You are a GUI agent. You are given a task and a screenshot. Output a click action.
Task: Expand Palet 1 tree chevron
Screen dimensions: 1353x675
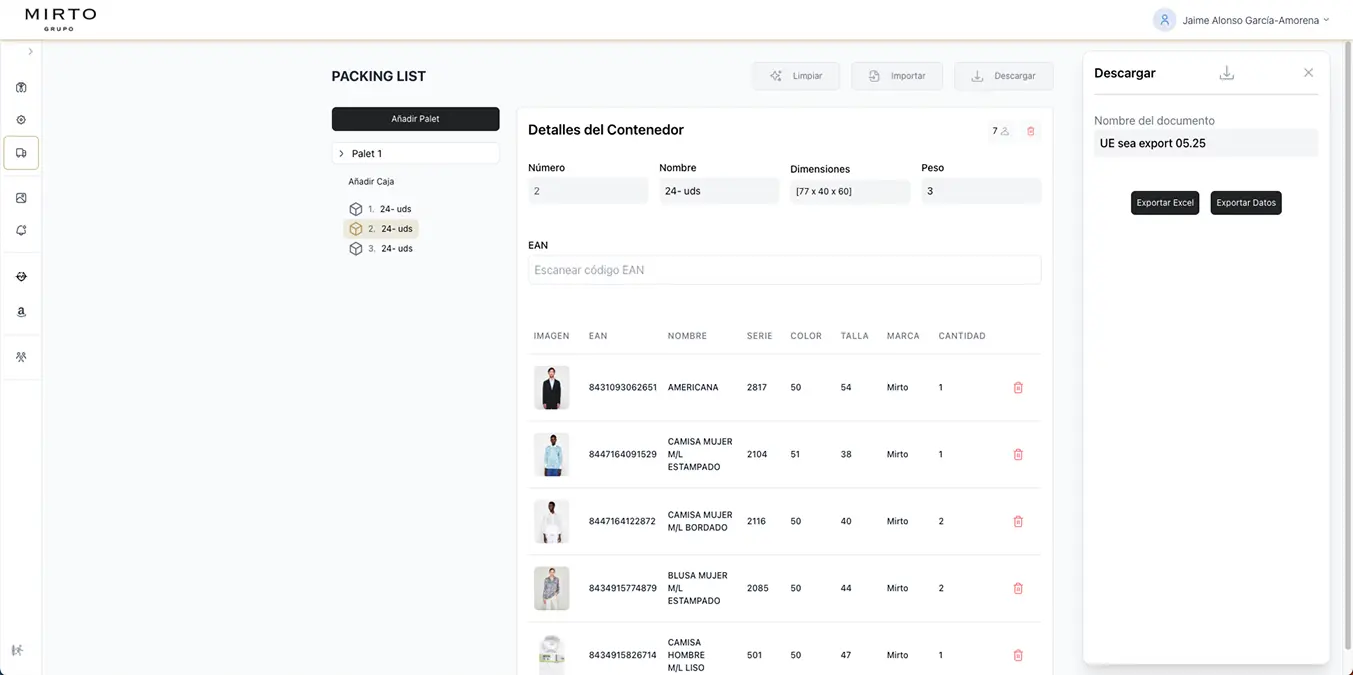pyautogui.click(x=341, y=154)
